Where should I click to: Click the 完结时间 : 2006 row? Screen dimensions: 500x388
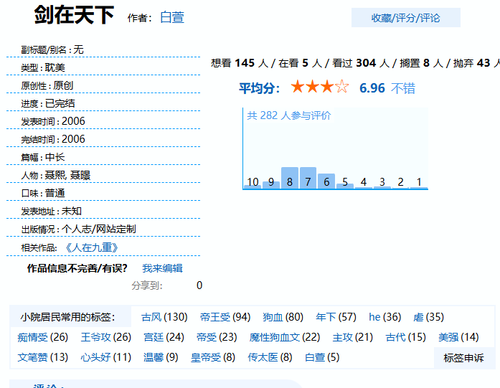coord(103,139)
